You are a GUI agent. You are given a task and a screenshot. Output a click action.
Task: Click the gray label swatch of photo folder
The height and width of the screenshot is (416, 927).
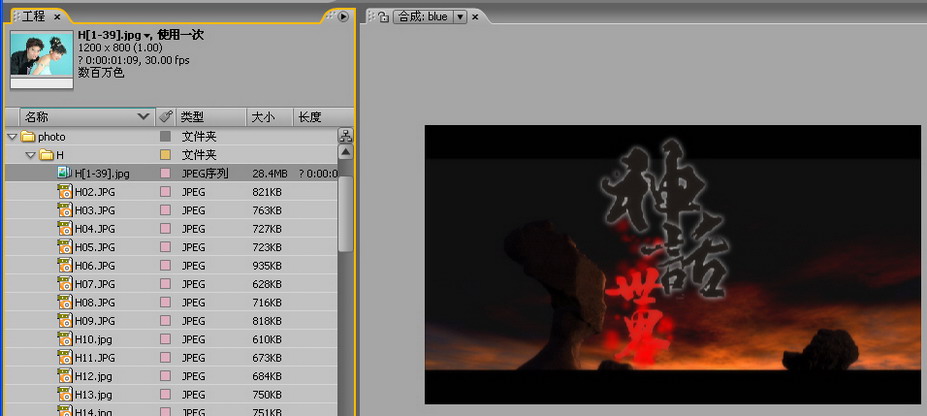click(x=166, y=136)
